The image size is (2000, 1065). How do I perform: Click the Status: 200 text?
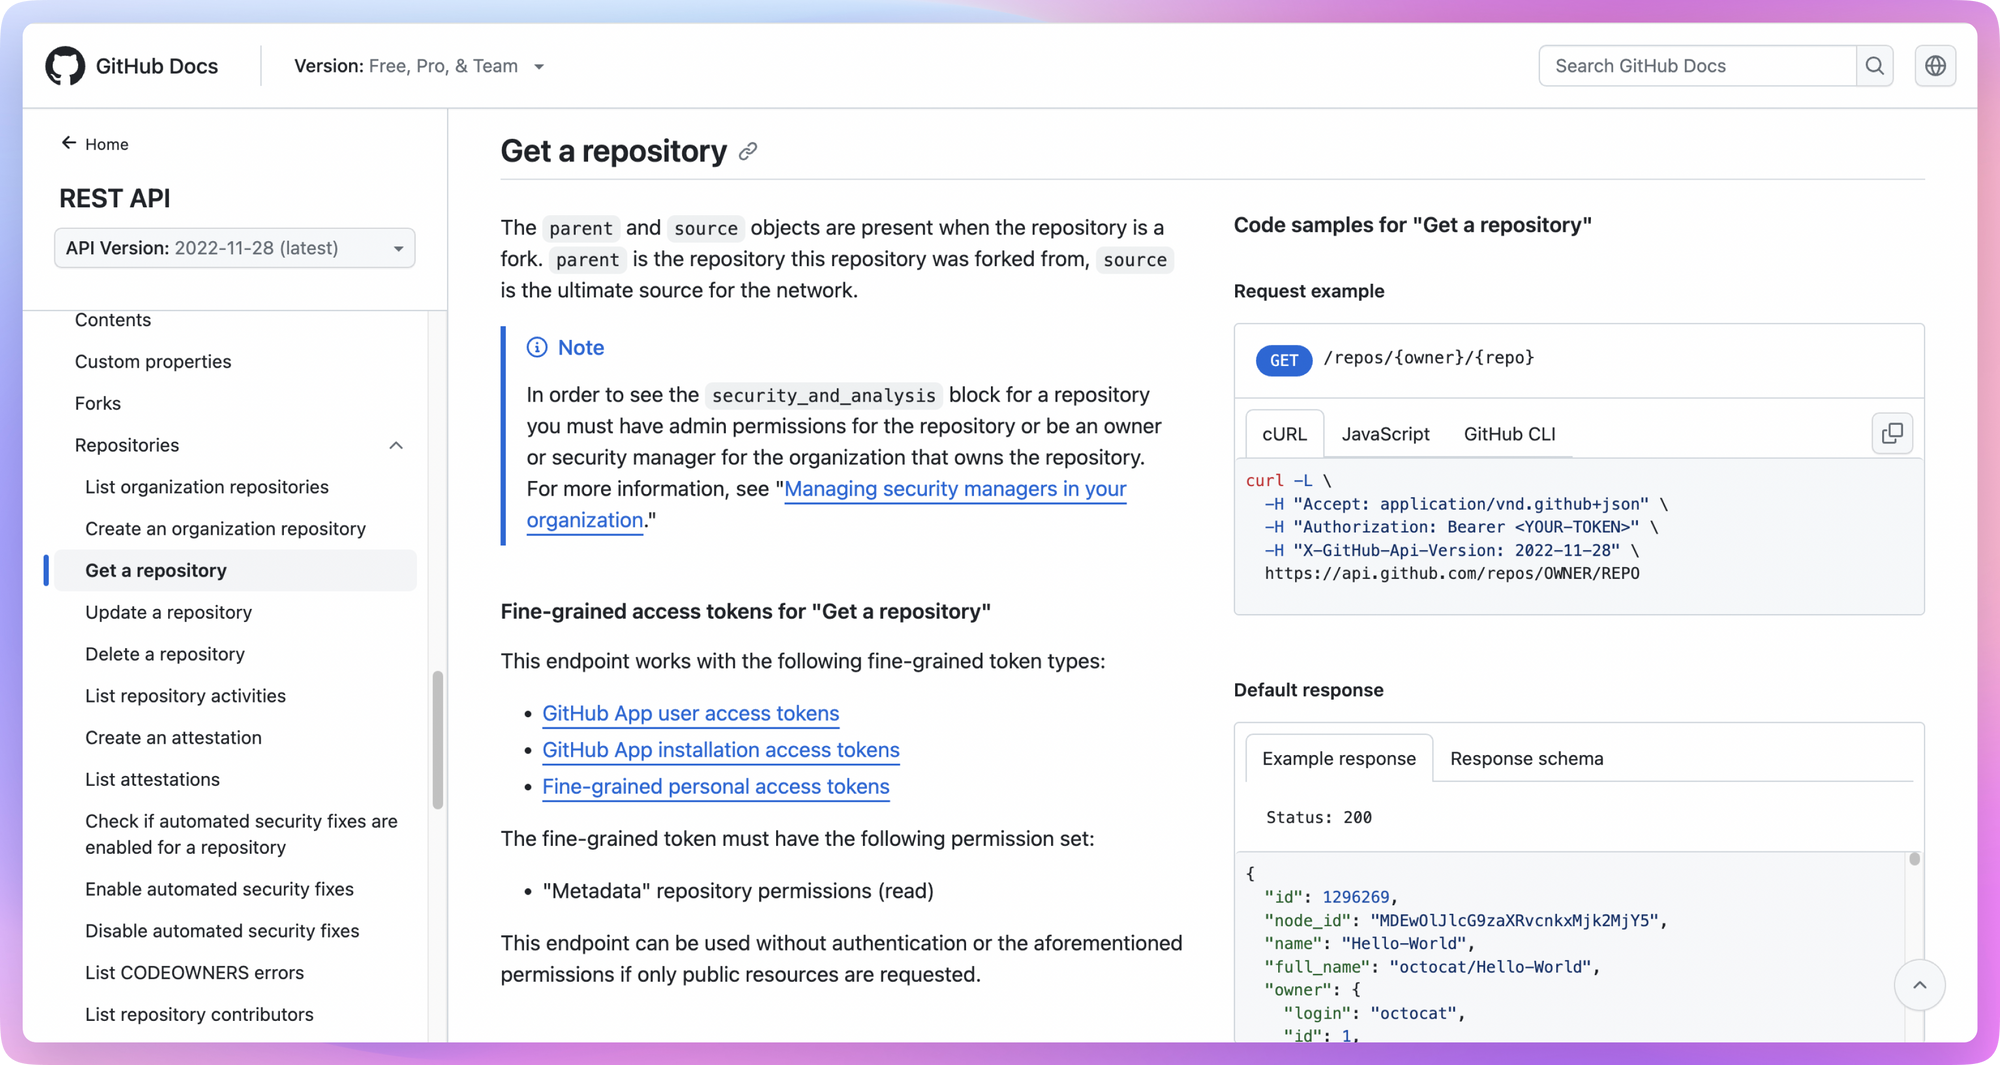(x=1318, y=817)
